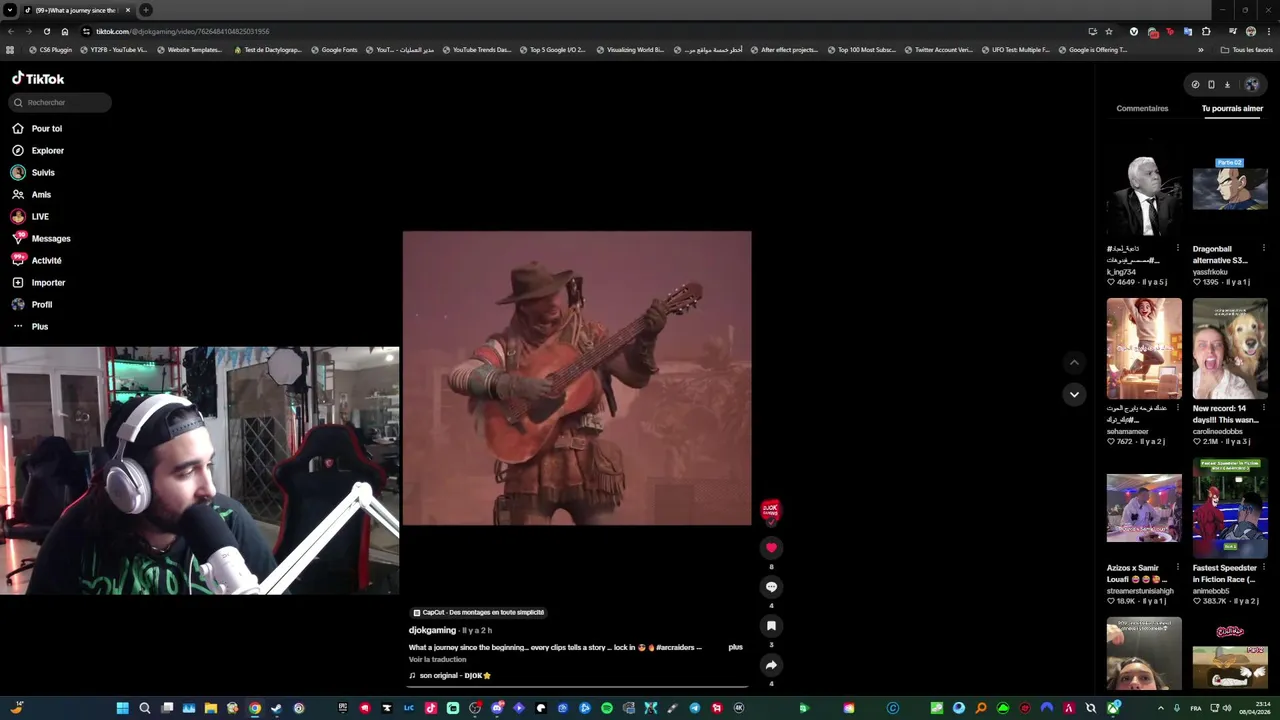Click the address bar URL

coord(183,31)
